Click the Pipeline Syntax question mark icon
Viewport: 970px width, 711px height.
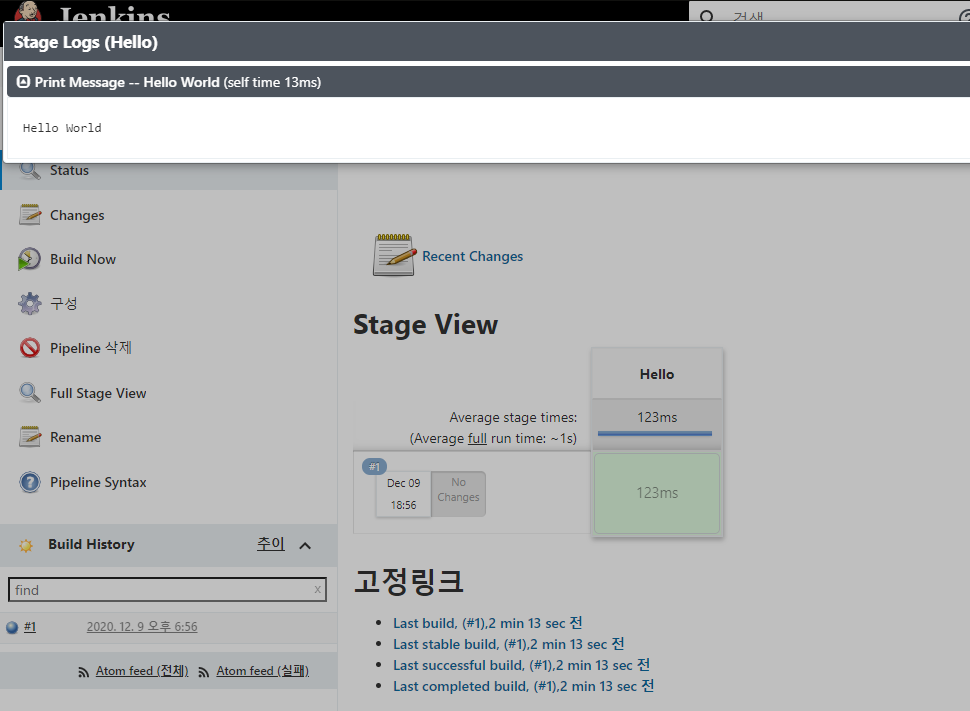pyautogui.click(x=30, y=482)
